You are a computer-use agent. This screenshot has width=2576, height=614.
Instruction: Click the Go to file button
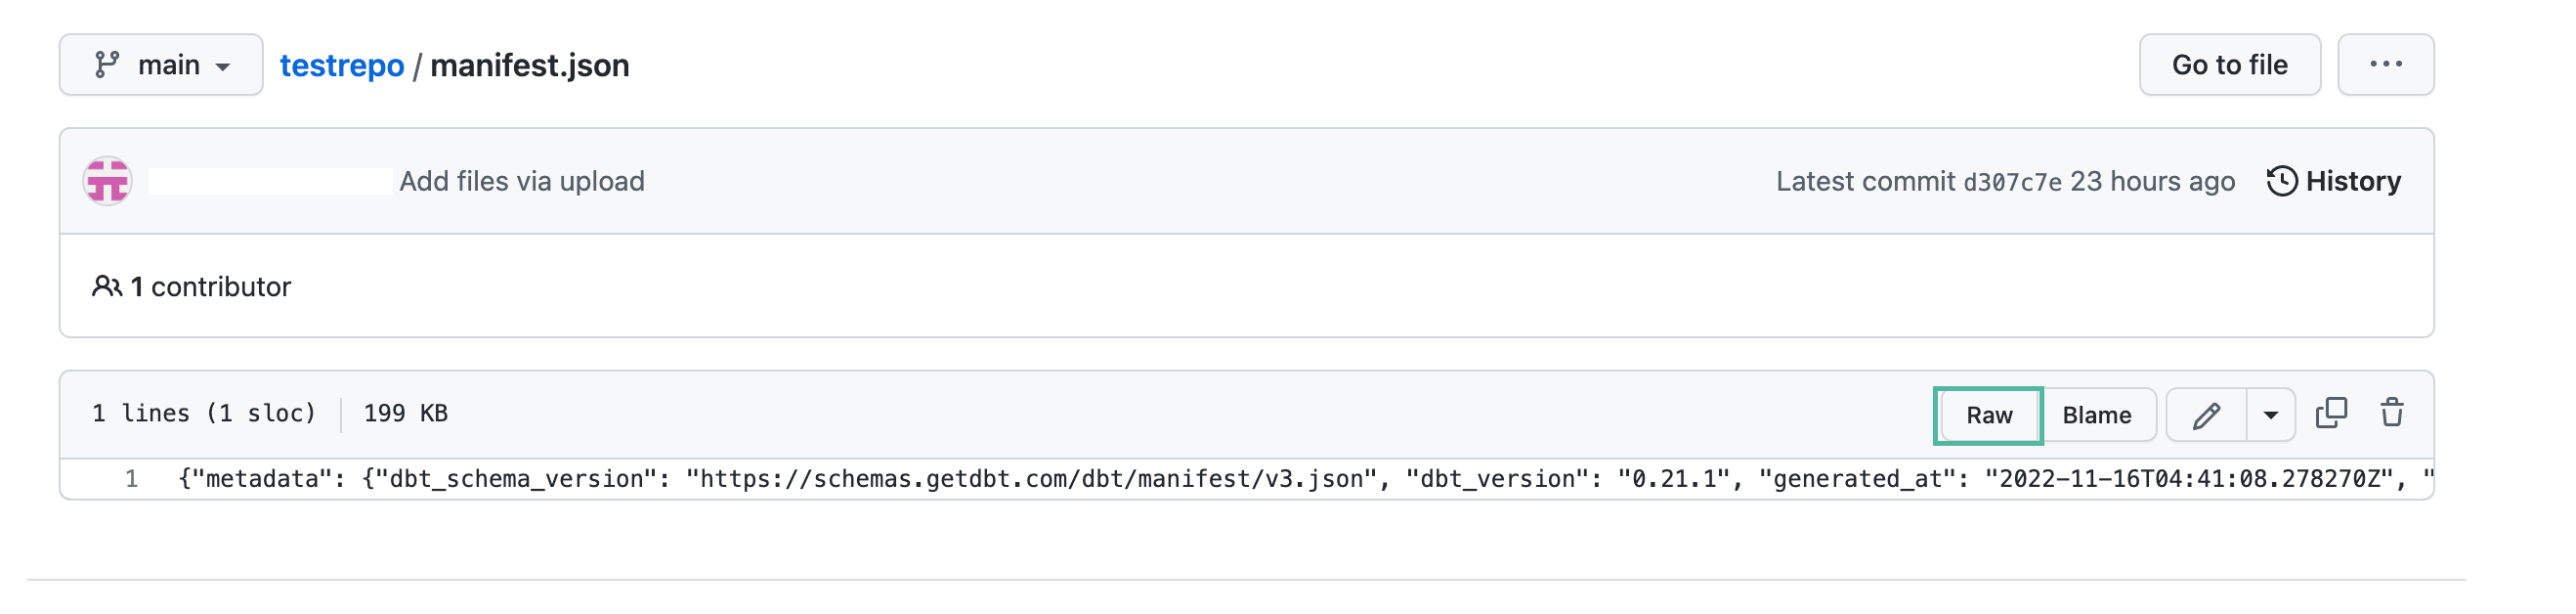tap(2229, 65)
